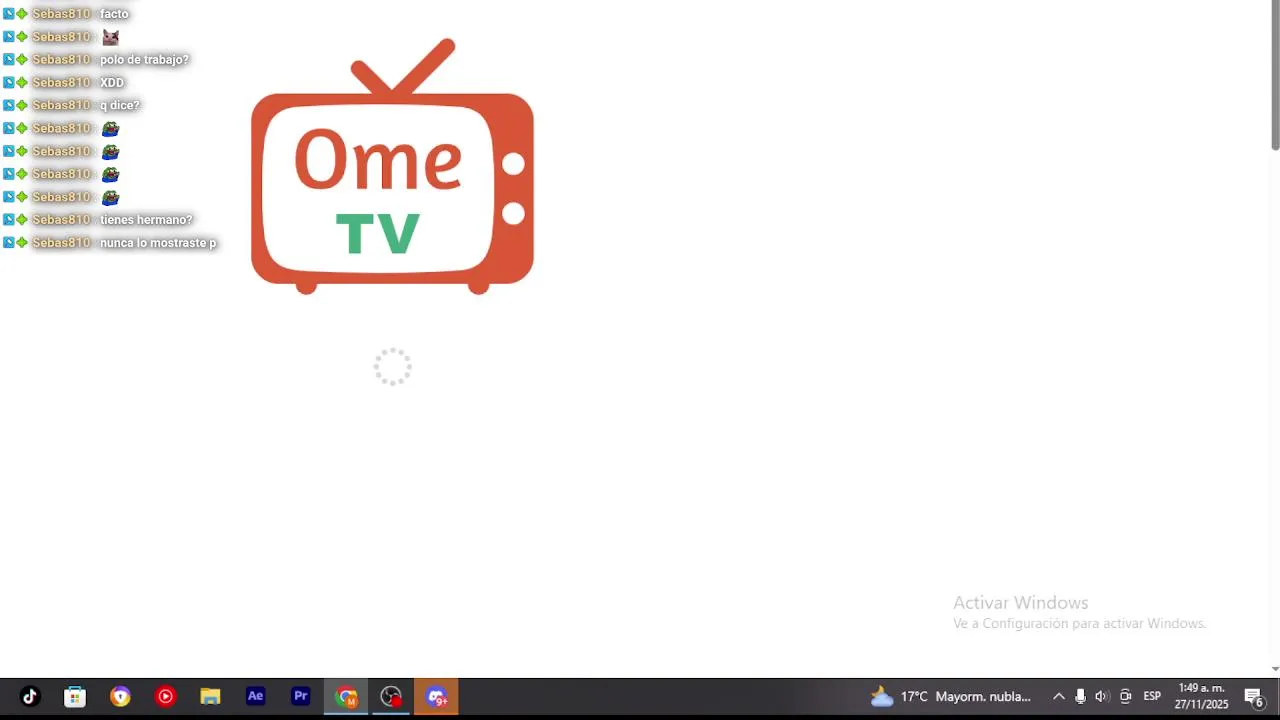Open YouTube Music taskbar icon
Viewport: 1280px width, 720px height.
(165, 697)
